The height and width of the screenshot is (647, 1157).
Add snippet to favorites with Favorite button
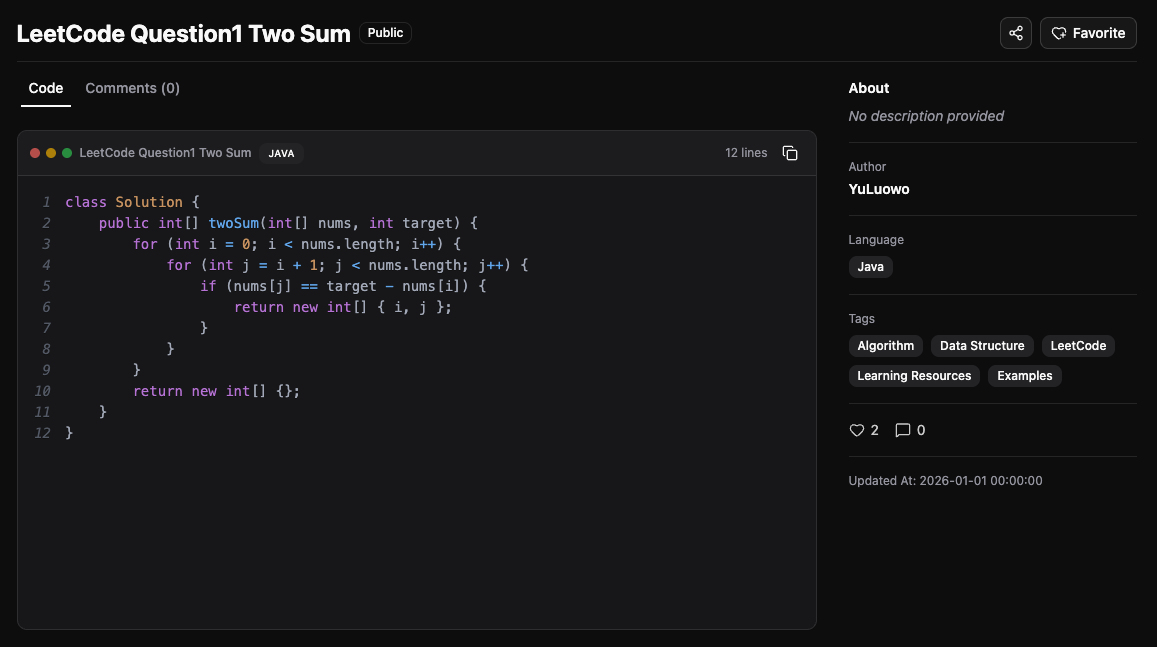pyautogui.click(x=1088, y=33)
